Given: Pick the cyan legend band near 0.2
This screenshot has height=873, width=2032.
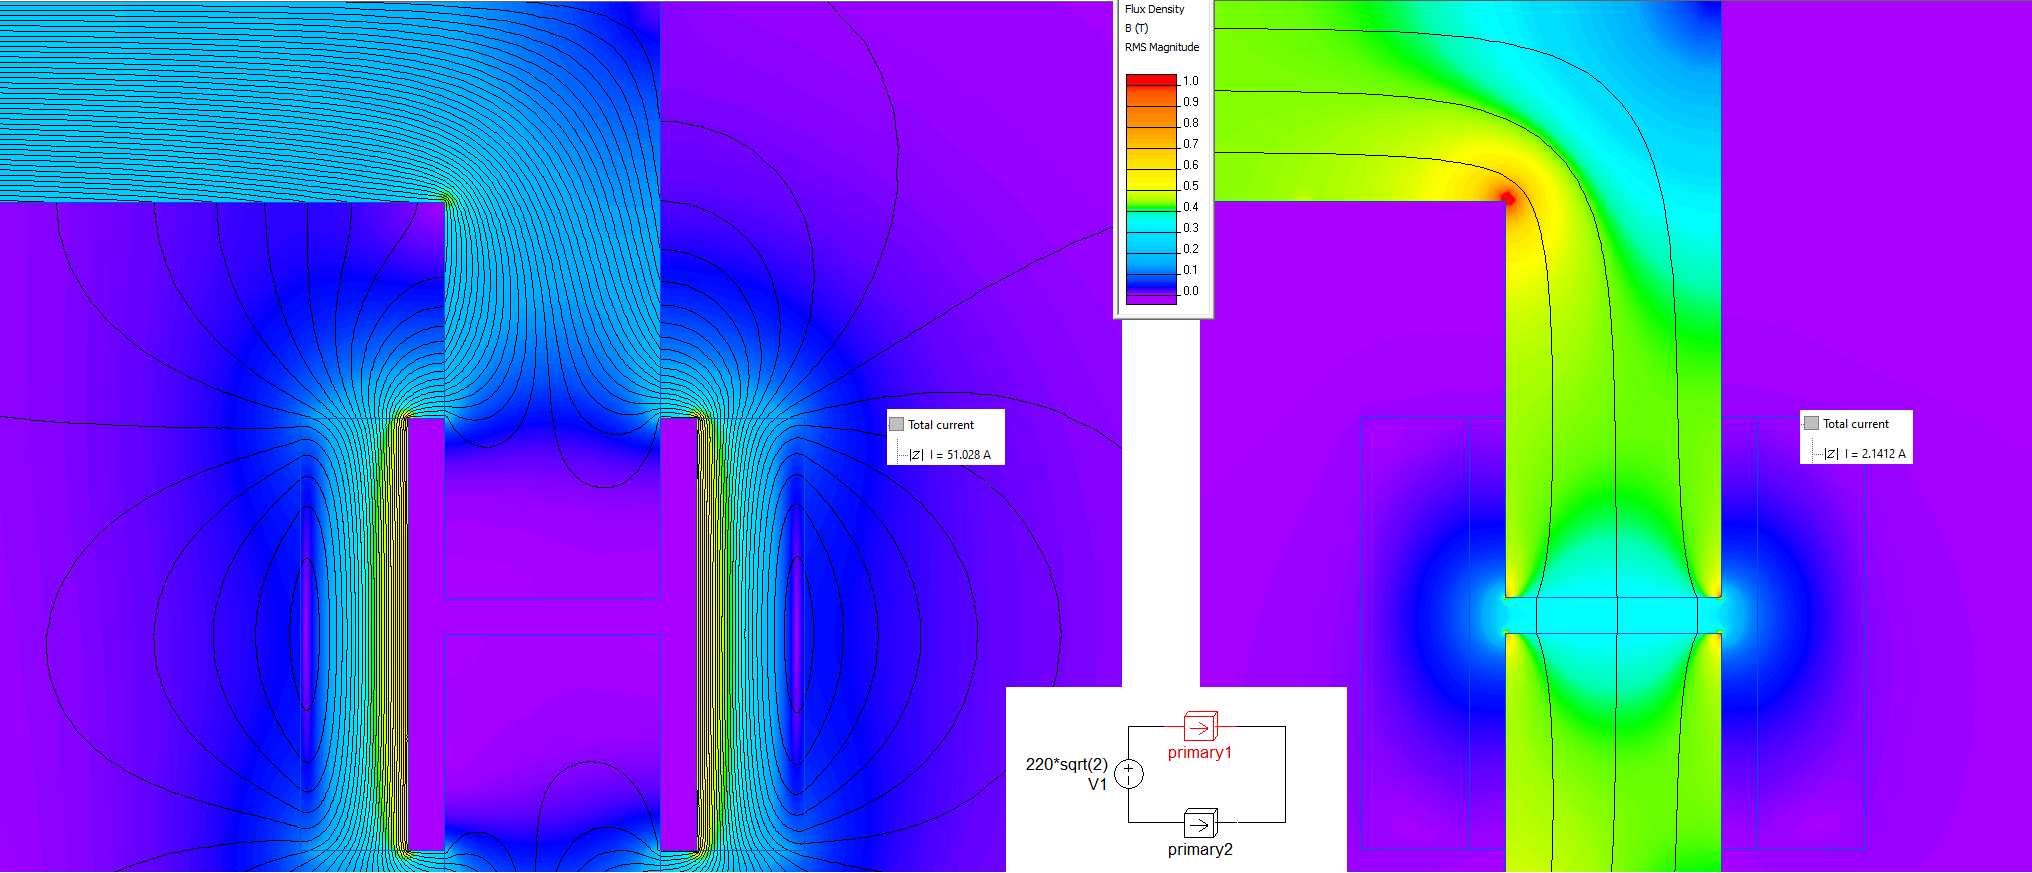Looking at the screenshot, I should tap(1151, 244).
